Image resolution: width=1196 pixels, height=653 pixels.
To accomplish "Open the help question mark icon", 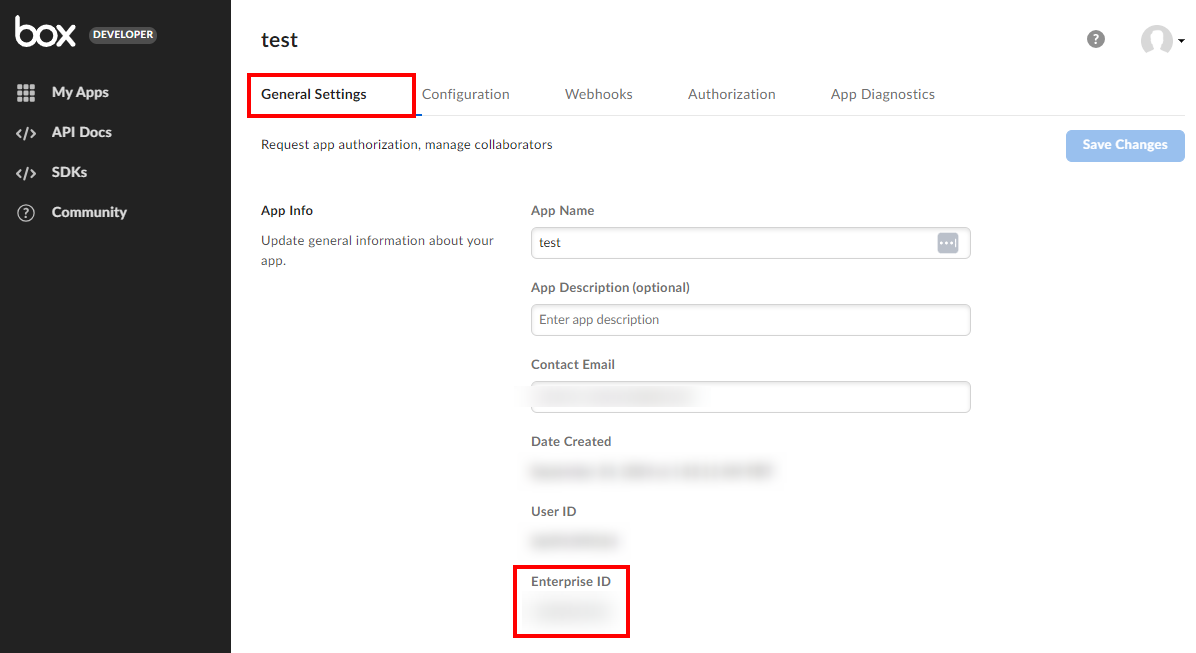I will pos(1096,40).
